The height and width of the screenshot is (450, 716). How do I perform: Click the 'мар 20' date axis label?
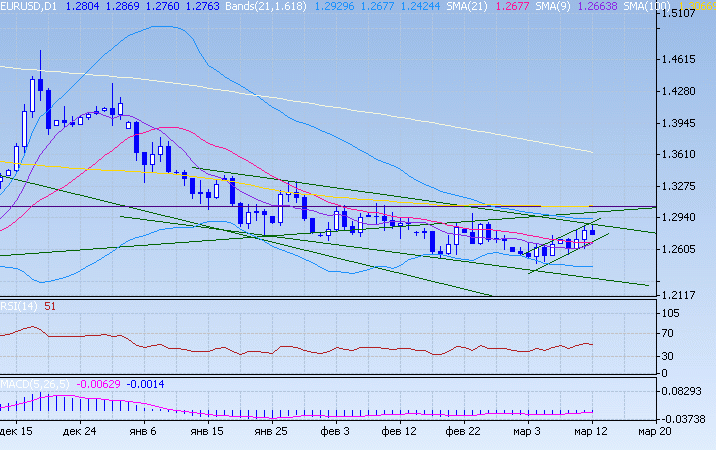[x=655, y=432]
